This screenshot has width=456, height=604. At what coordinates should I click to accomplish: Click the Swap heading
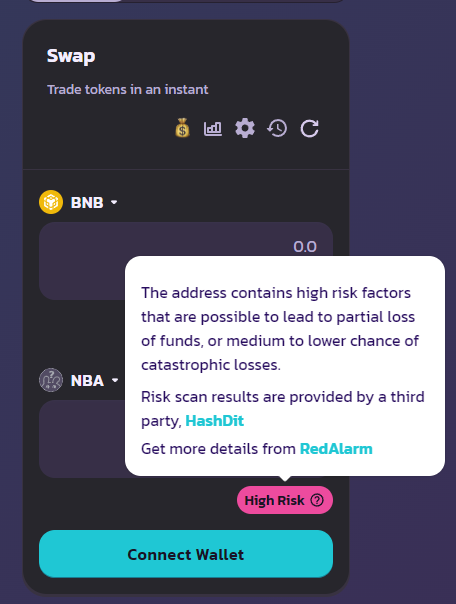(x=71, y=56)
